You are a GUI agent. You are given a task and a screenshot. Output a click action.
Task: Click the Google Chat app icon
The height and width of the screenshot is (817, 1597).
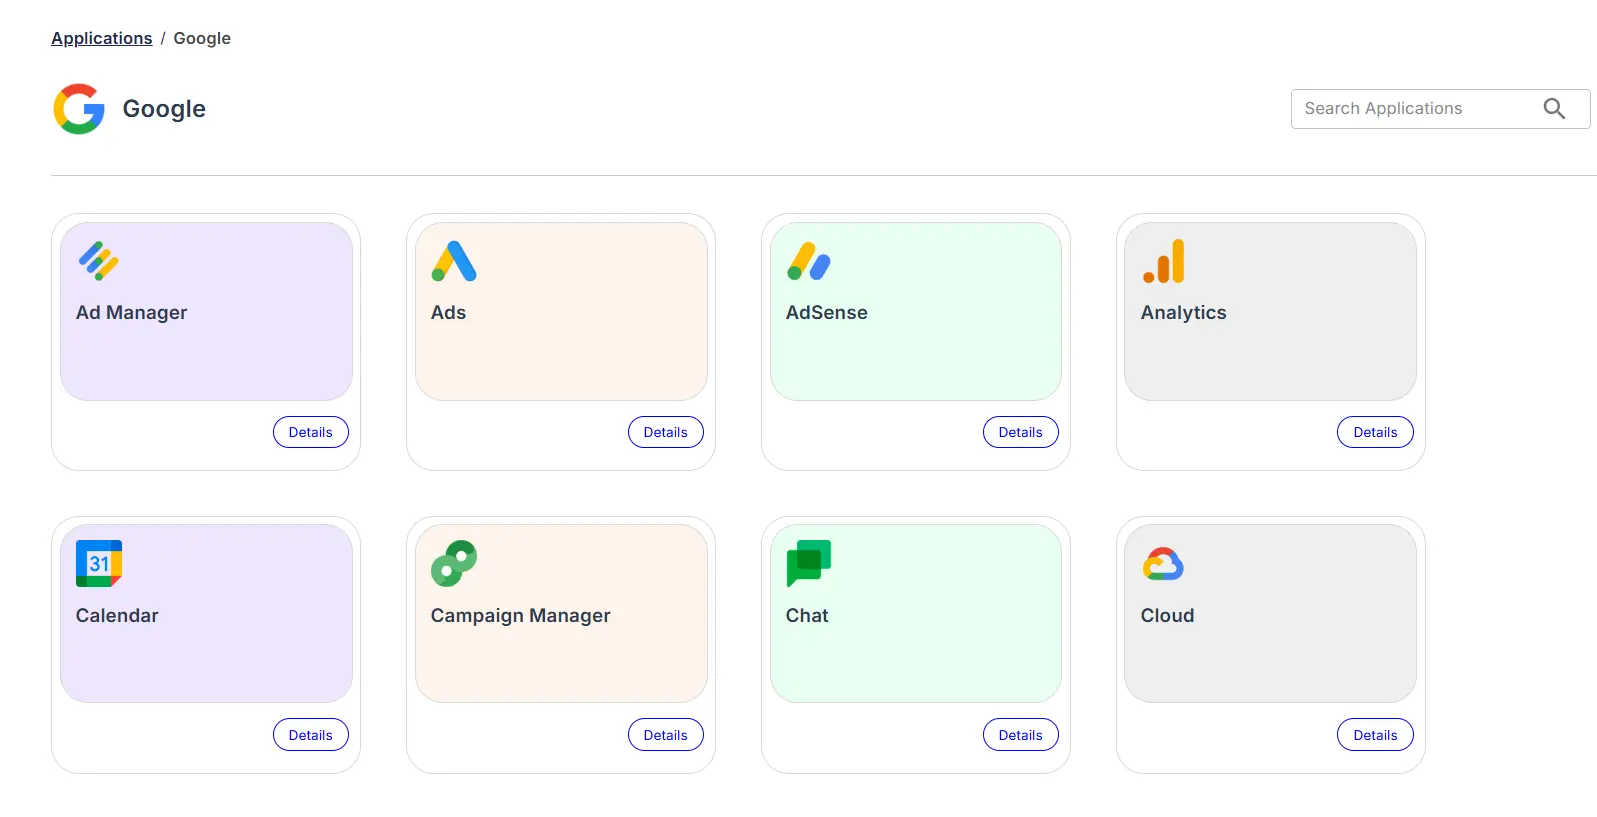809,564
